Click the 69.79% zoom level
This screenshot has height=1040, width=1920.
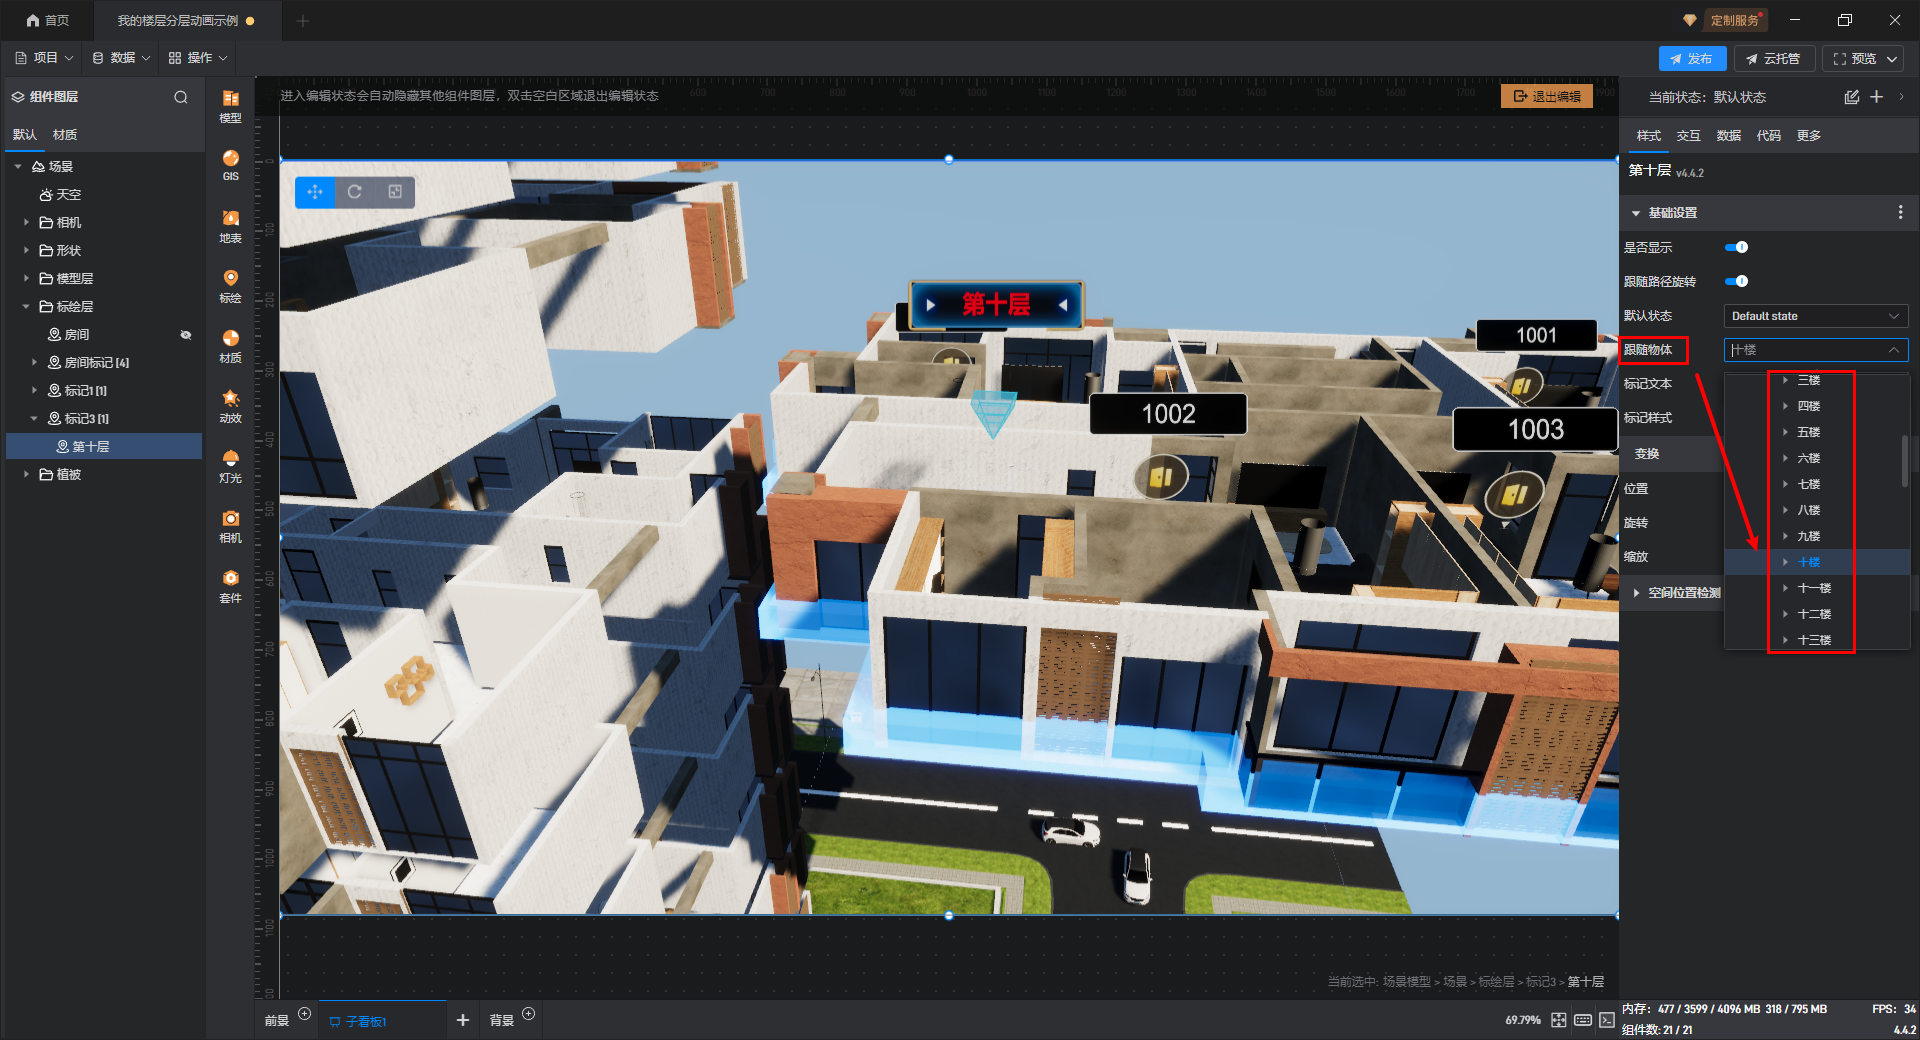[1523, 1020]
